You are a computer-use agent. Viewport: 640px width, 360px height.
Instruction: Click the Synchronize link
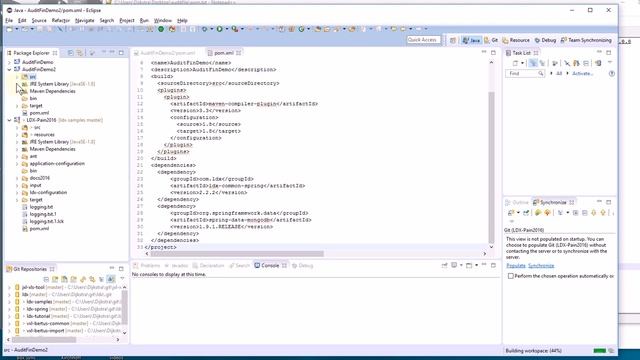point(541,266)
